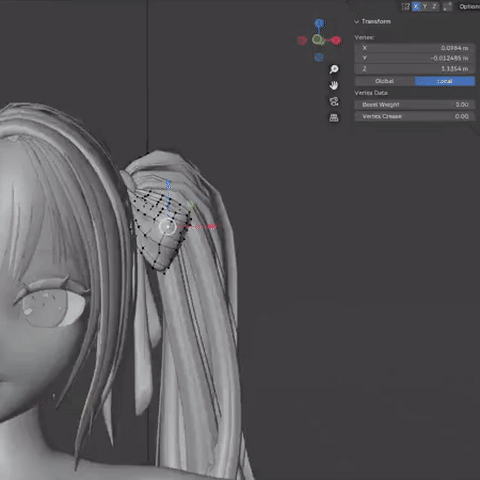Click the red X axis on navigation gizmo
Screen dimensions: 480x480
coord(336,40)
